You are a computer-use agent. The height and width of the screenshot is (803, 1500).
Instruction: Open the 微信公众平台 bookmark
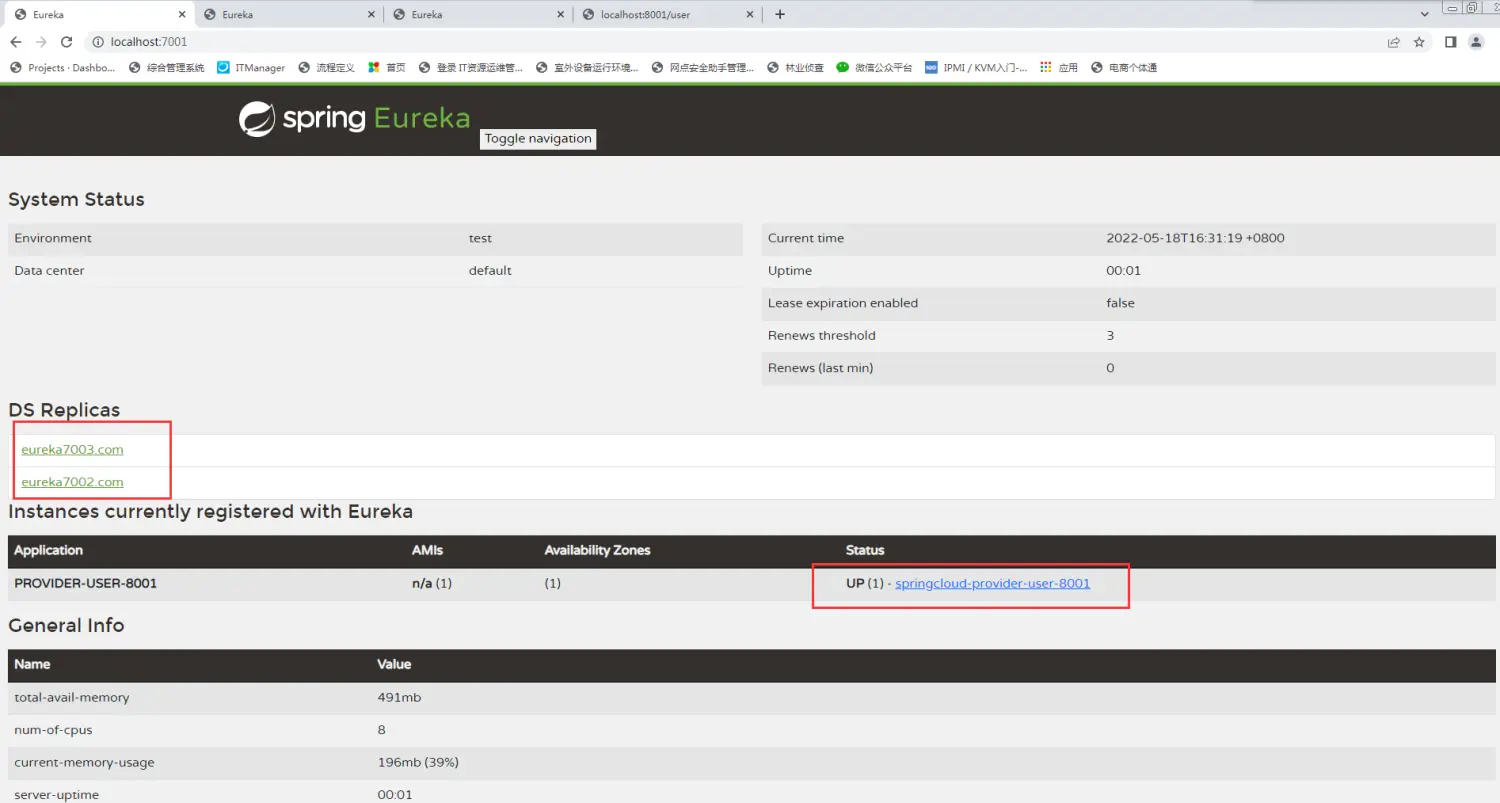click(x=875, y=68)
